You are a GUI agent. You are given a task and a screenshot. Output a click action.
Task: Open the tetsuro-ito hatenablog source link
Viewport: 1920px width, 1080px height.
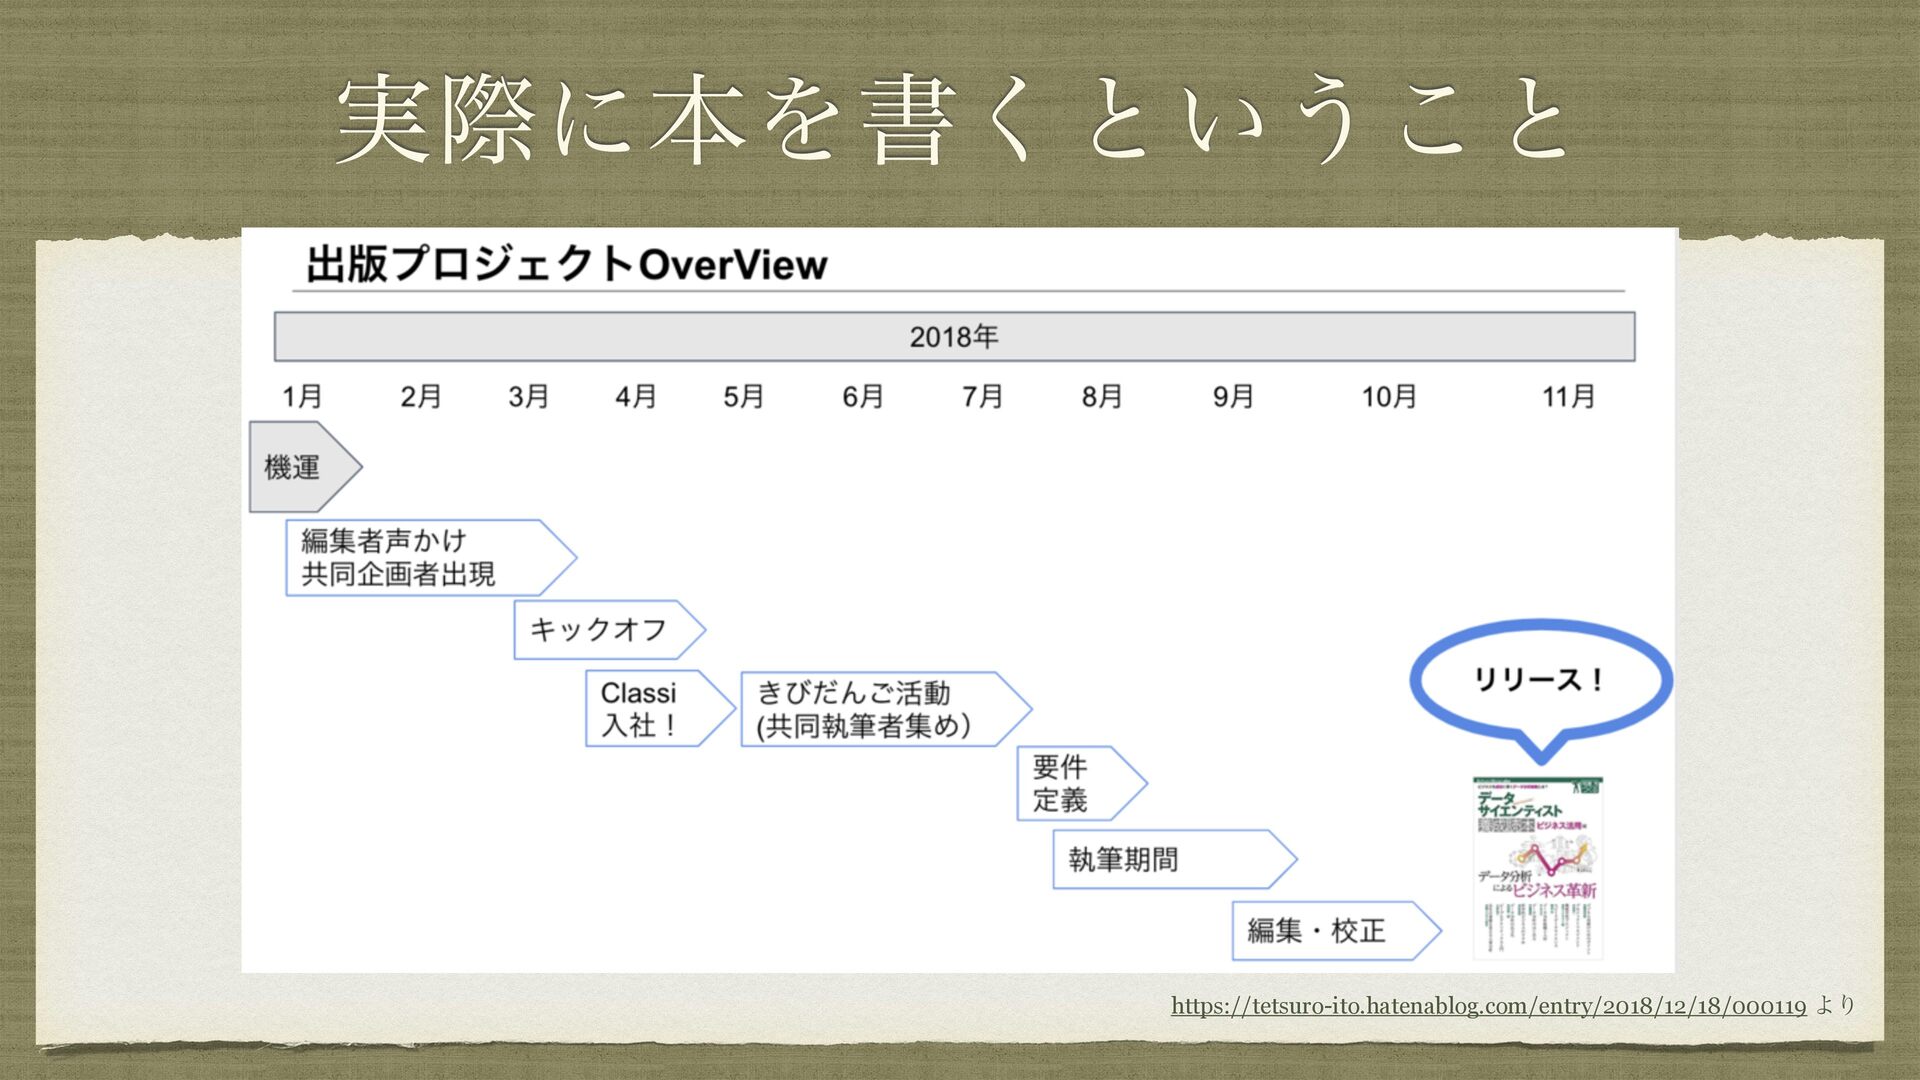click(1488, 1006)
